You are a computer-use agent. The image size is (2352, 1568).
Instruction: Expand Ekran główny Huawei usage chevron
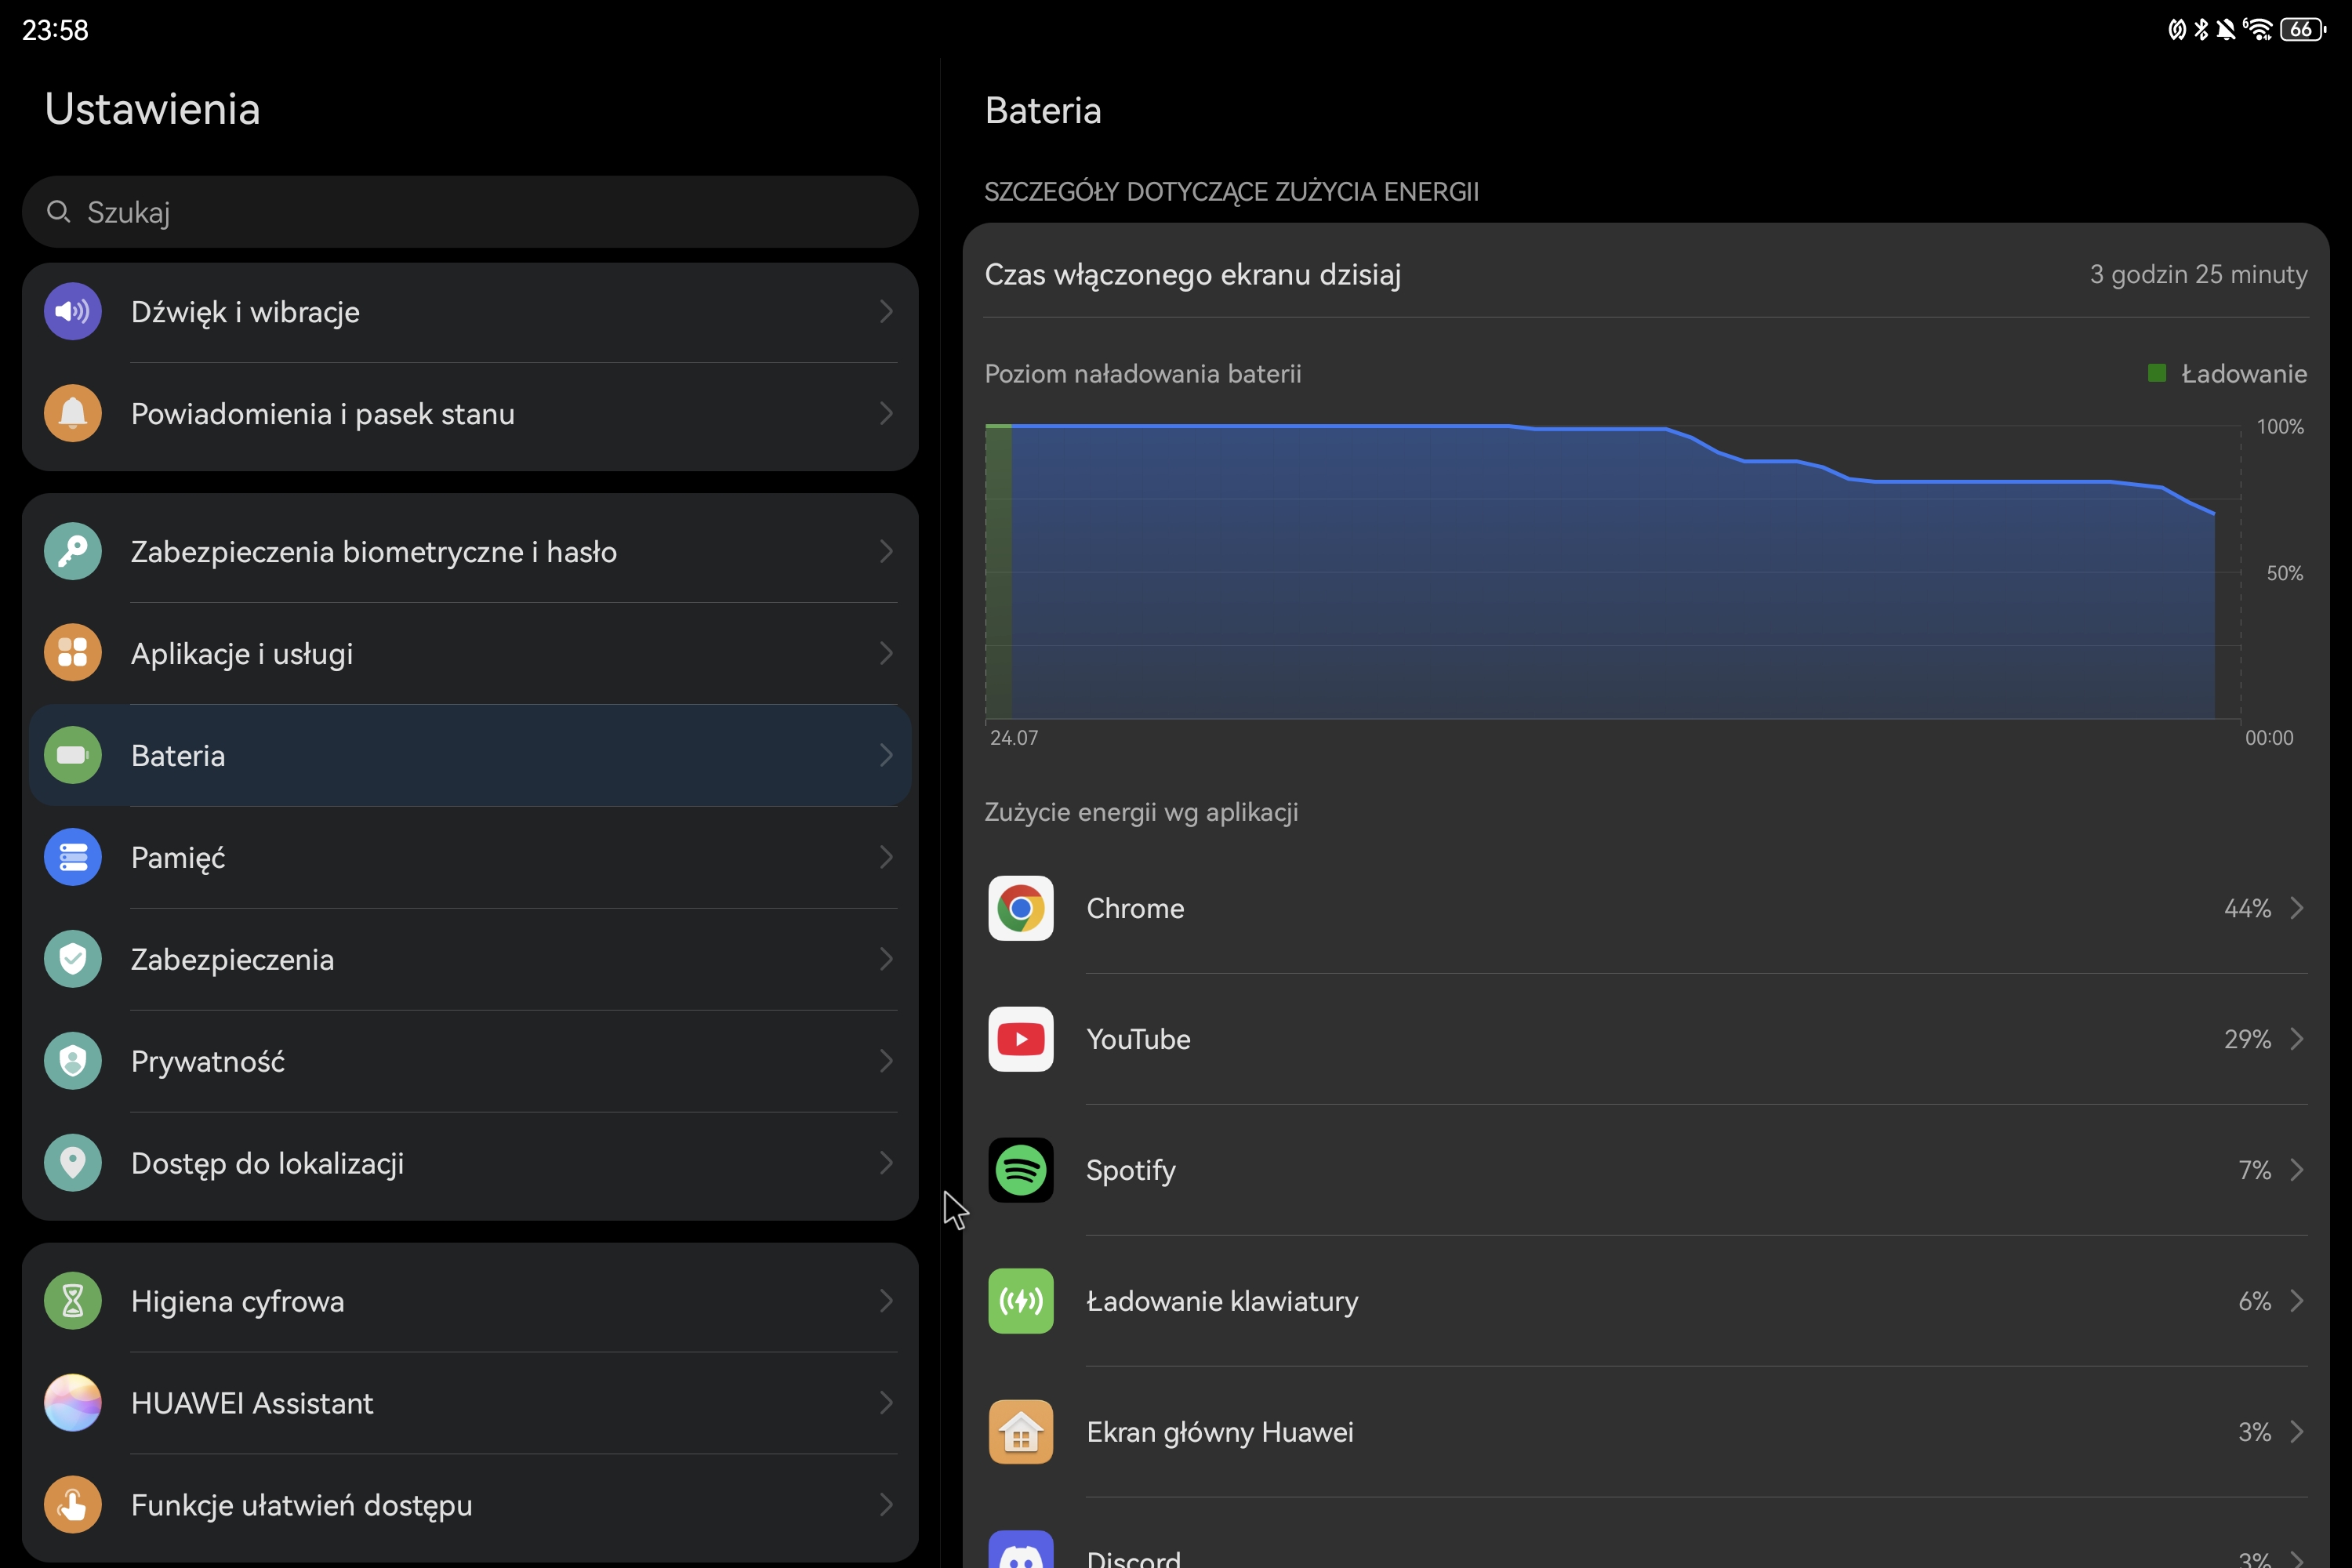click(2297, 1432)
